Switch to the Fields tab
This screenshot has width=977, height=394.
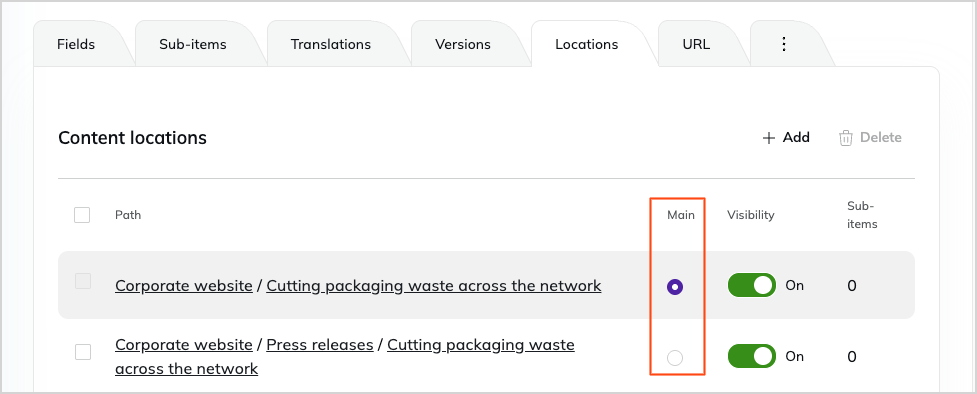click(76, 44)
